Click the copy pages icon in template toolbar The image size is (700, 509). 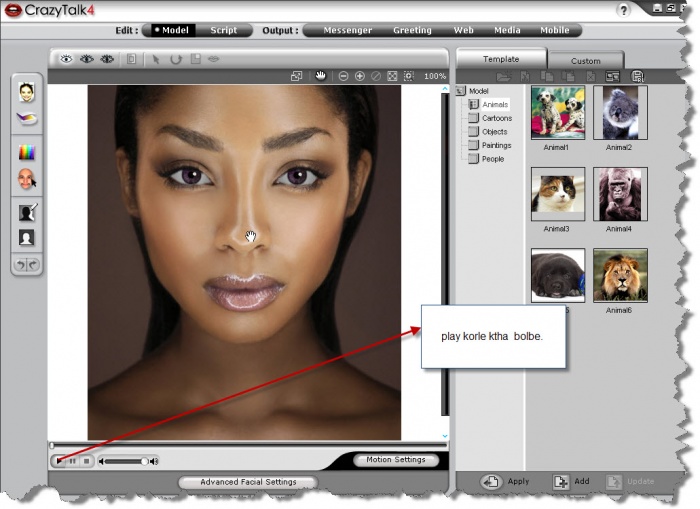[546, 77]
